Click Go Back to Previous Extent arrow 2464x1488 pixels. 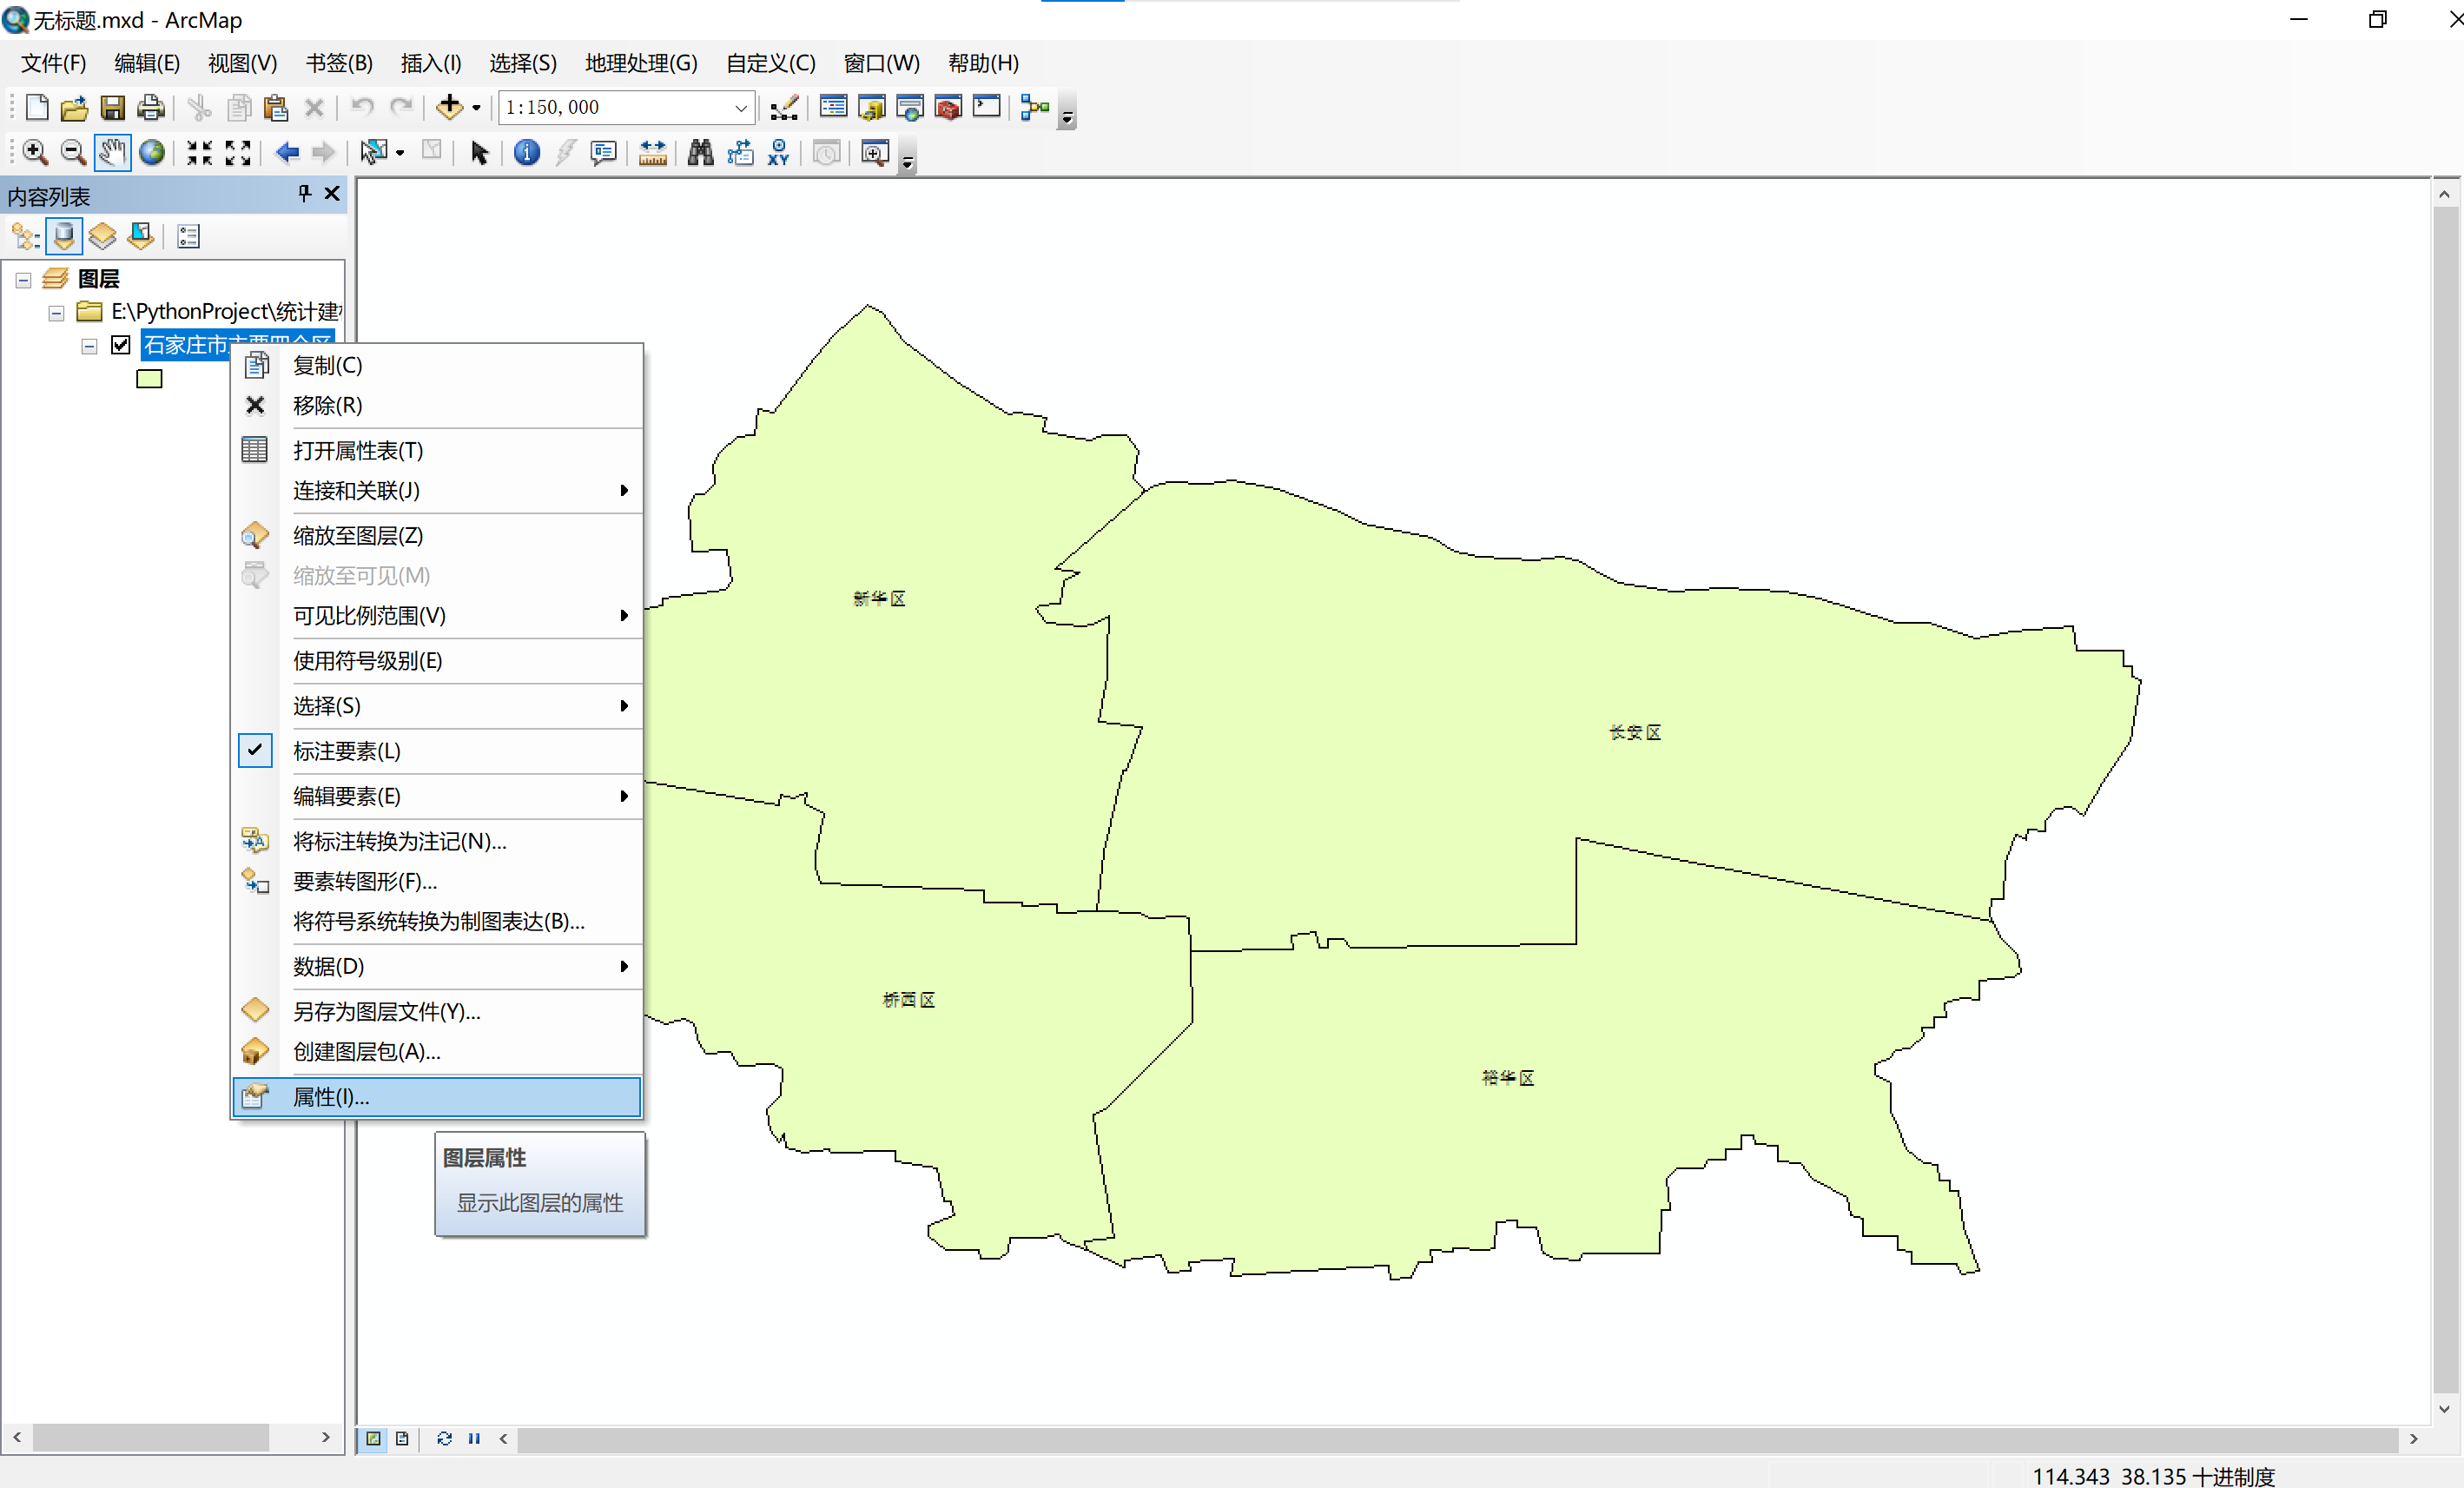[287, 152]
